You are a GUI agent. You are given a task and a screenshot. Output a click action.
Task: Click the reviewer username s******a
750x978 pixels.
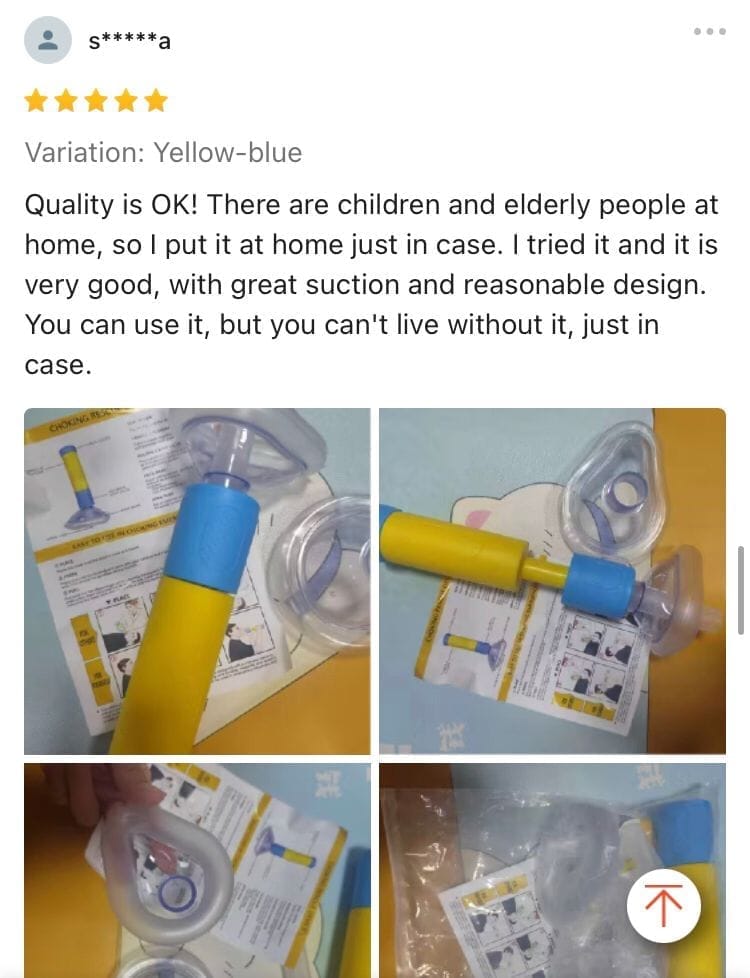point(130,41)
